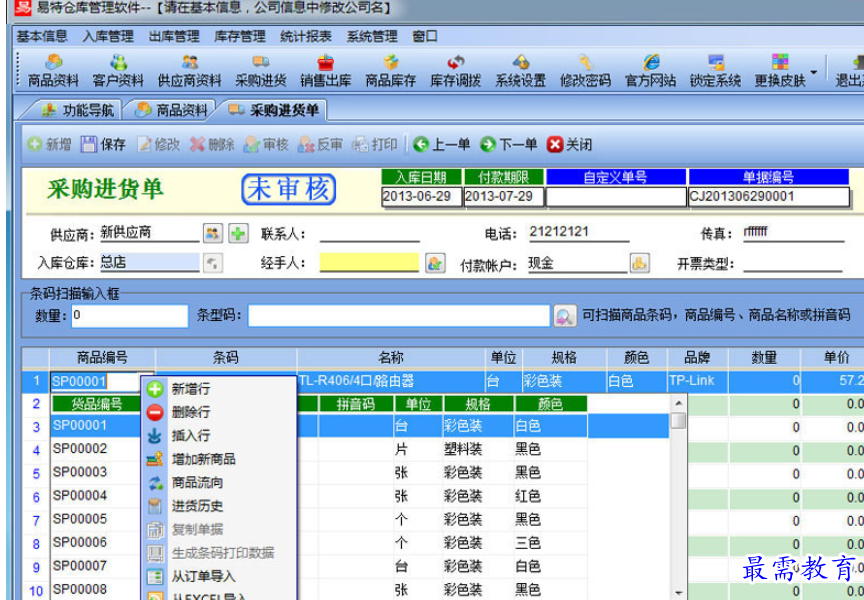Switch to 功能导航 tab
864x600 pixels.
pyautogui.click(x=78, y=110)
